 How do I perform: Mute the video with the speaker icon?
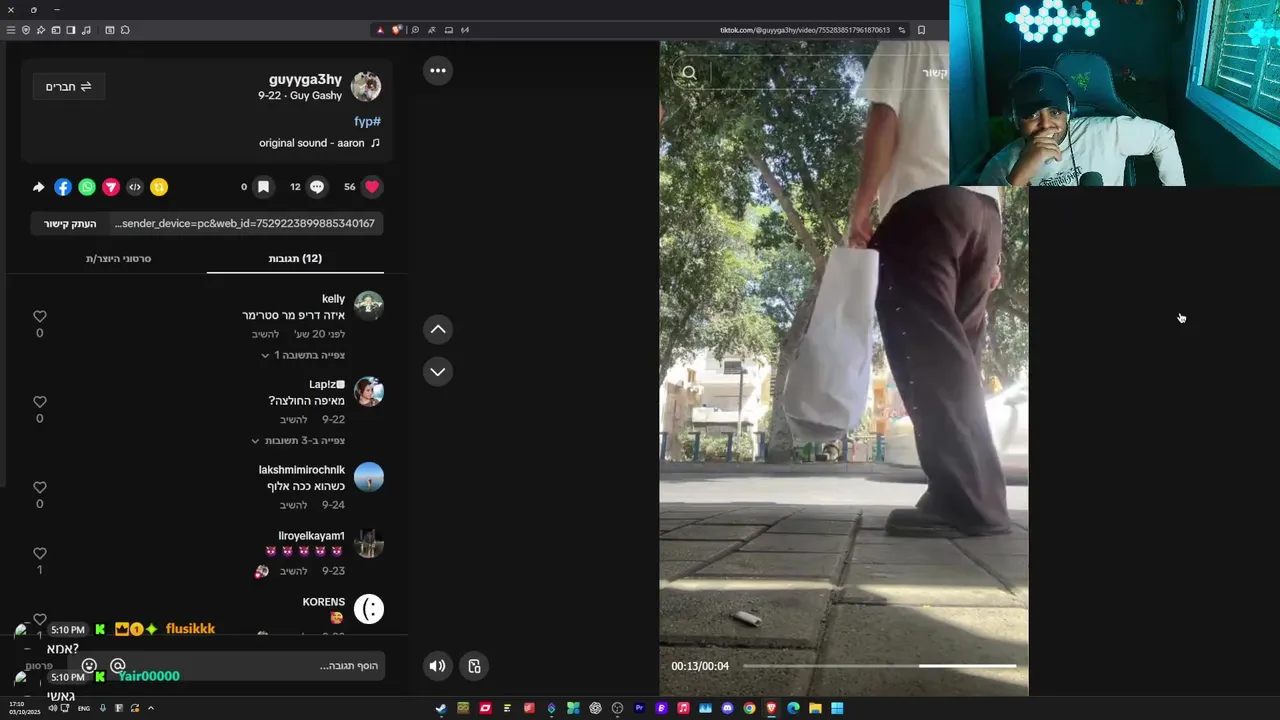pos(438,666)
